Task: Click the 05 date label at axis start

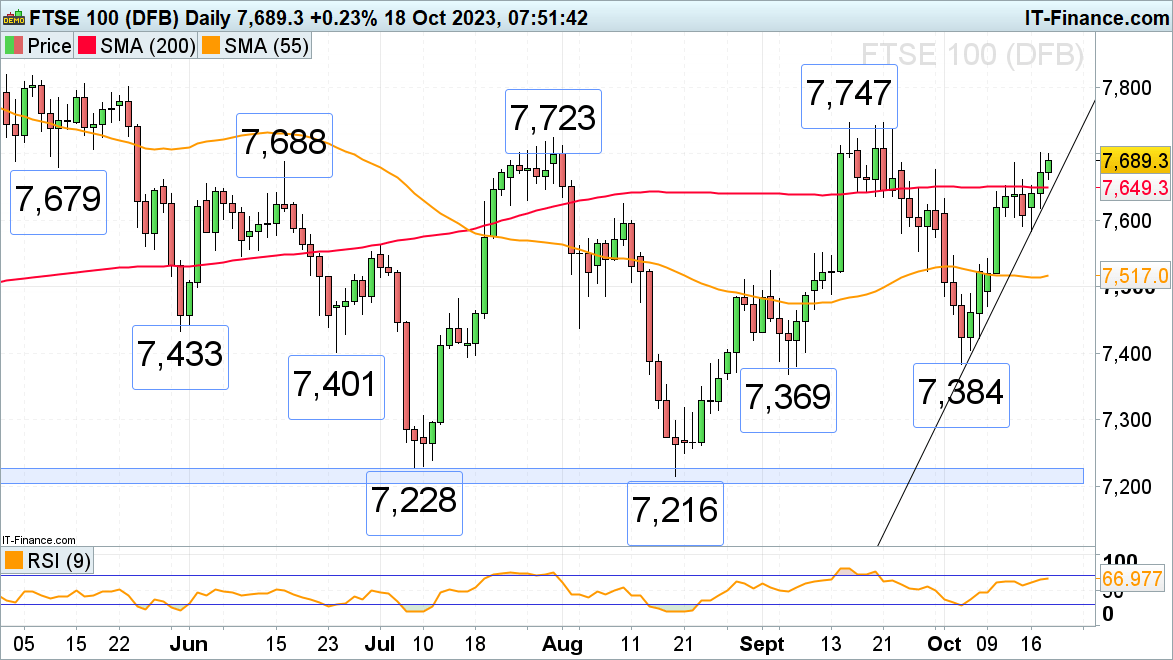Action: click(24, 644)
